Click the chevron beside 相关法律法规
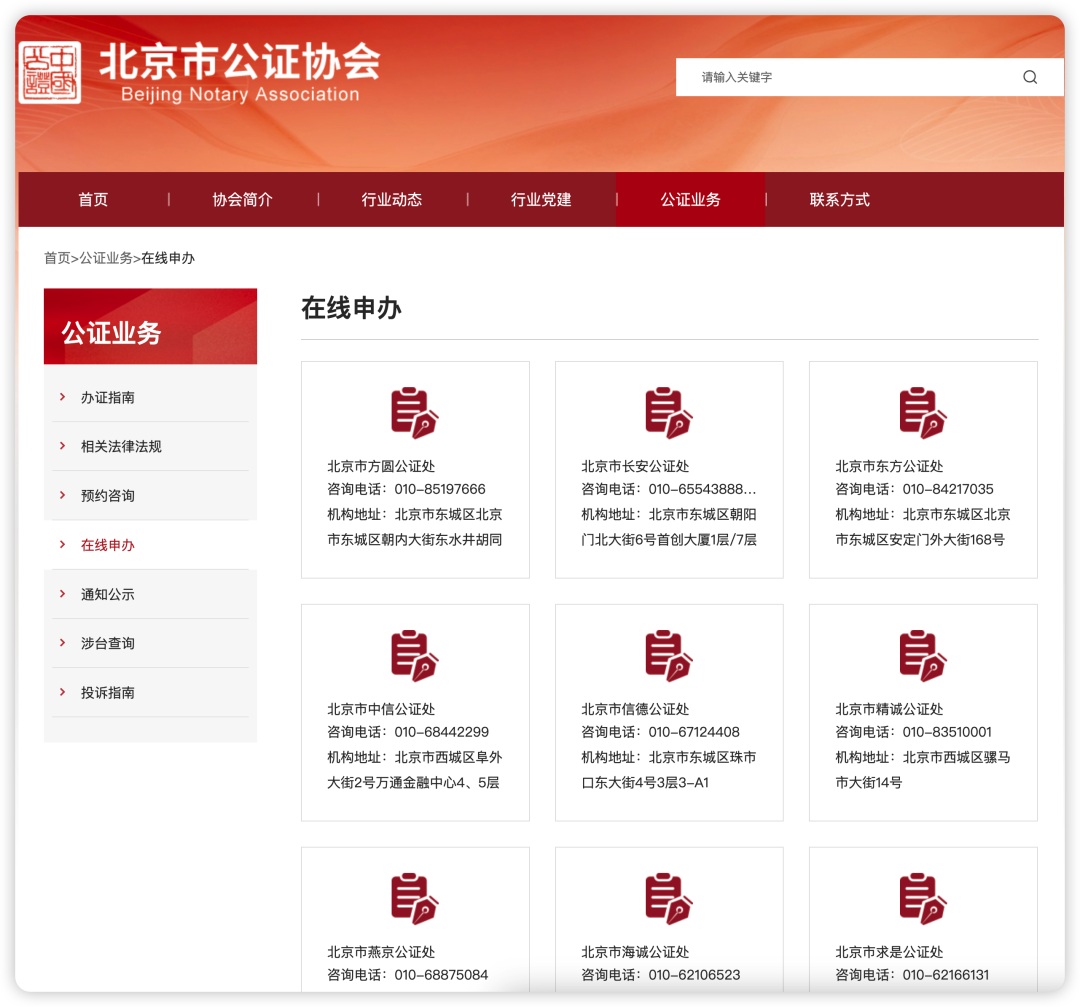 click(x=63, y=446)
